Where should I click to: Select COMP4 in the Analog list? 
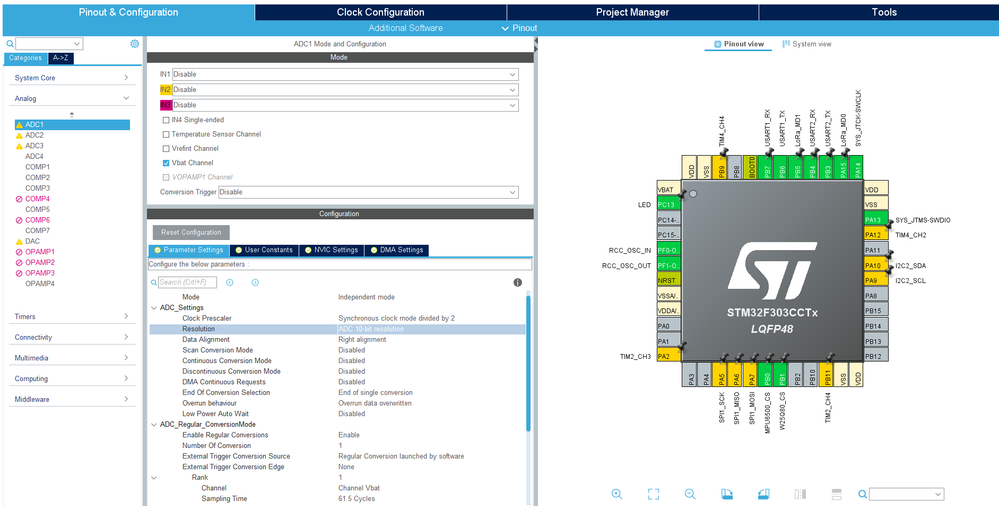[37, 199]
